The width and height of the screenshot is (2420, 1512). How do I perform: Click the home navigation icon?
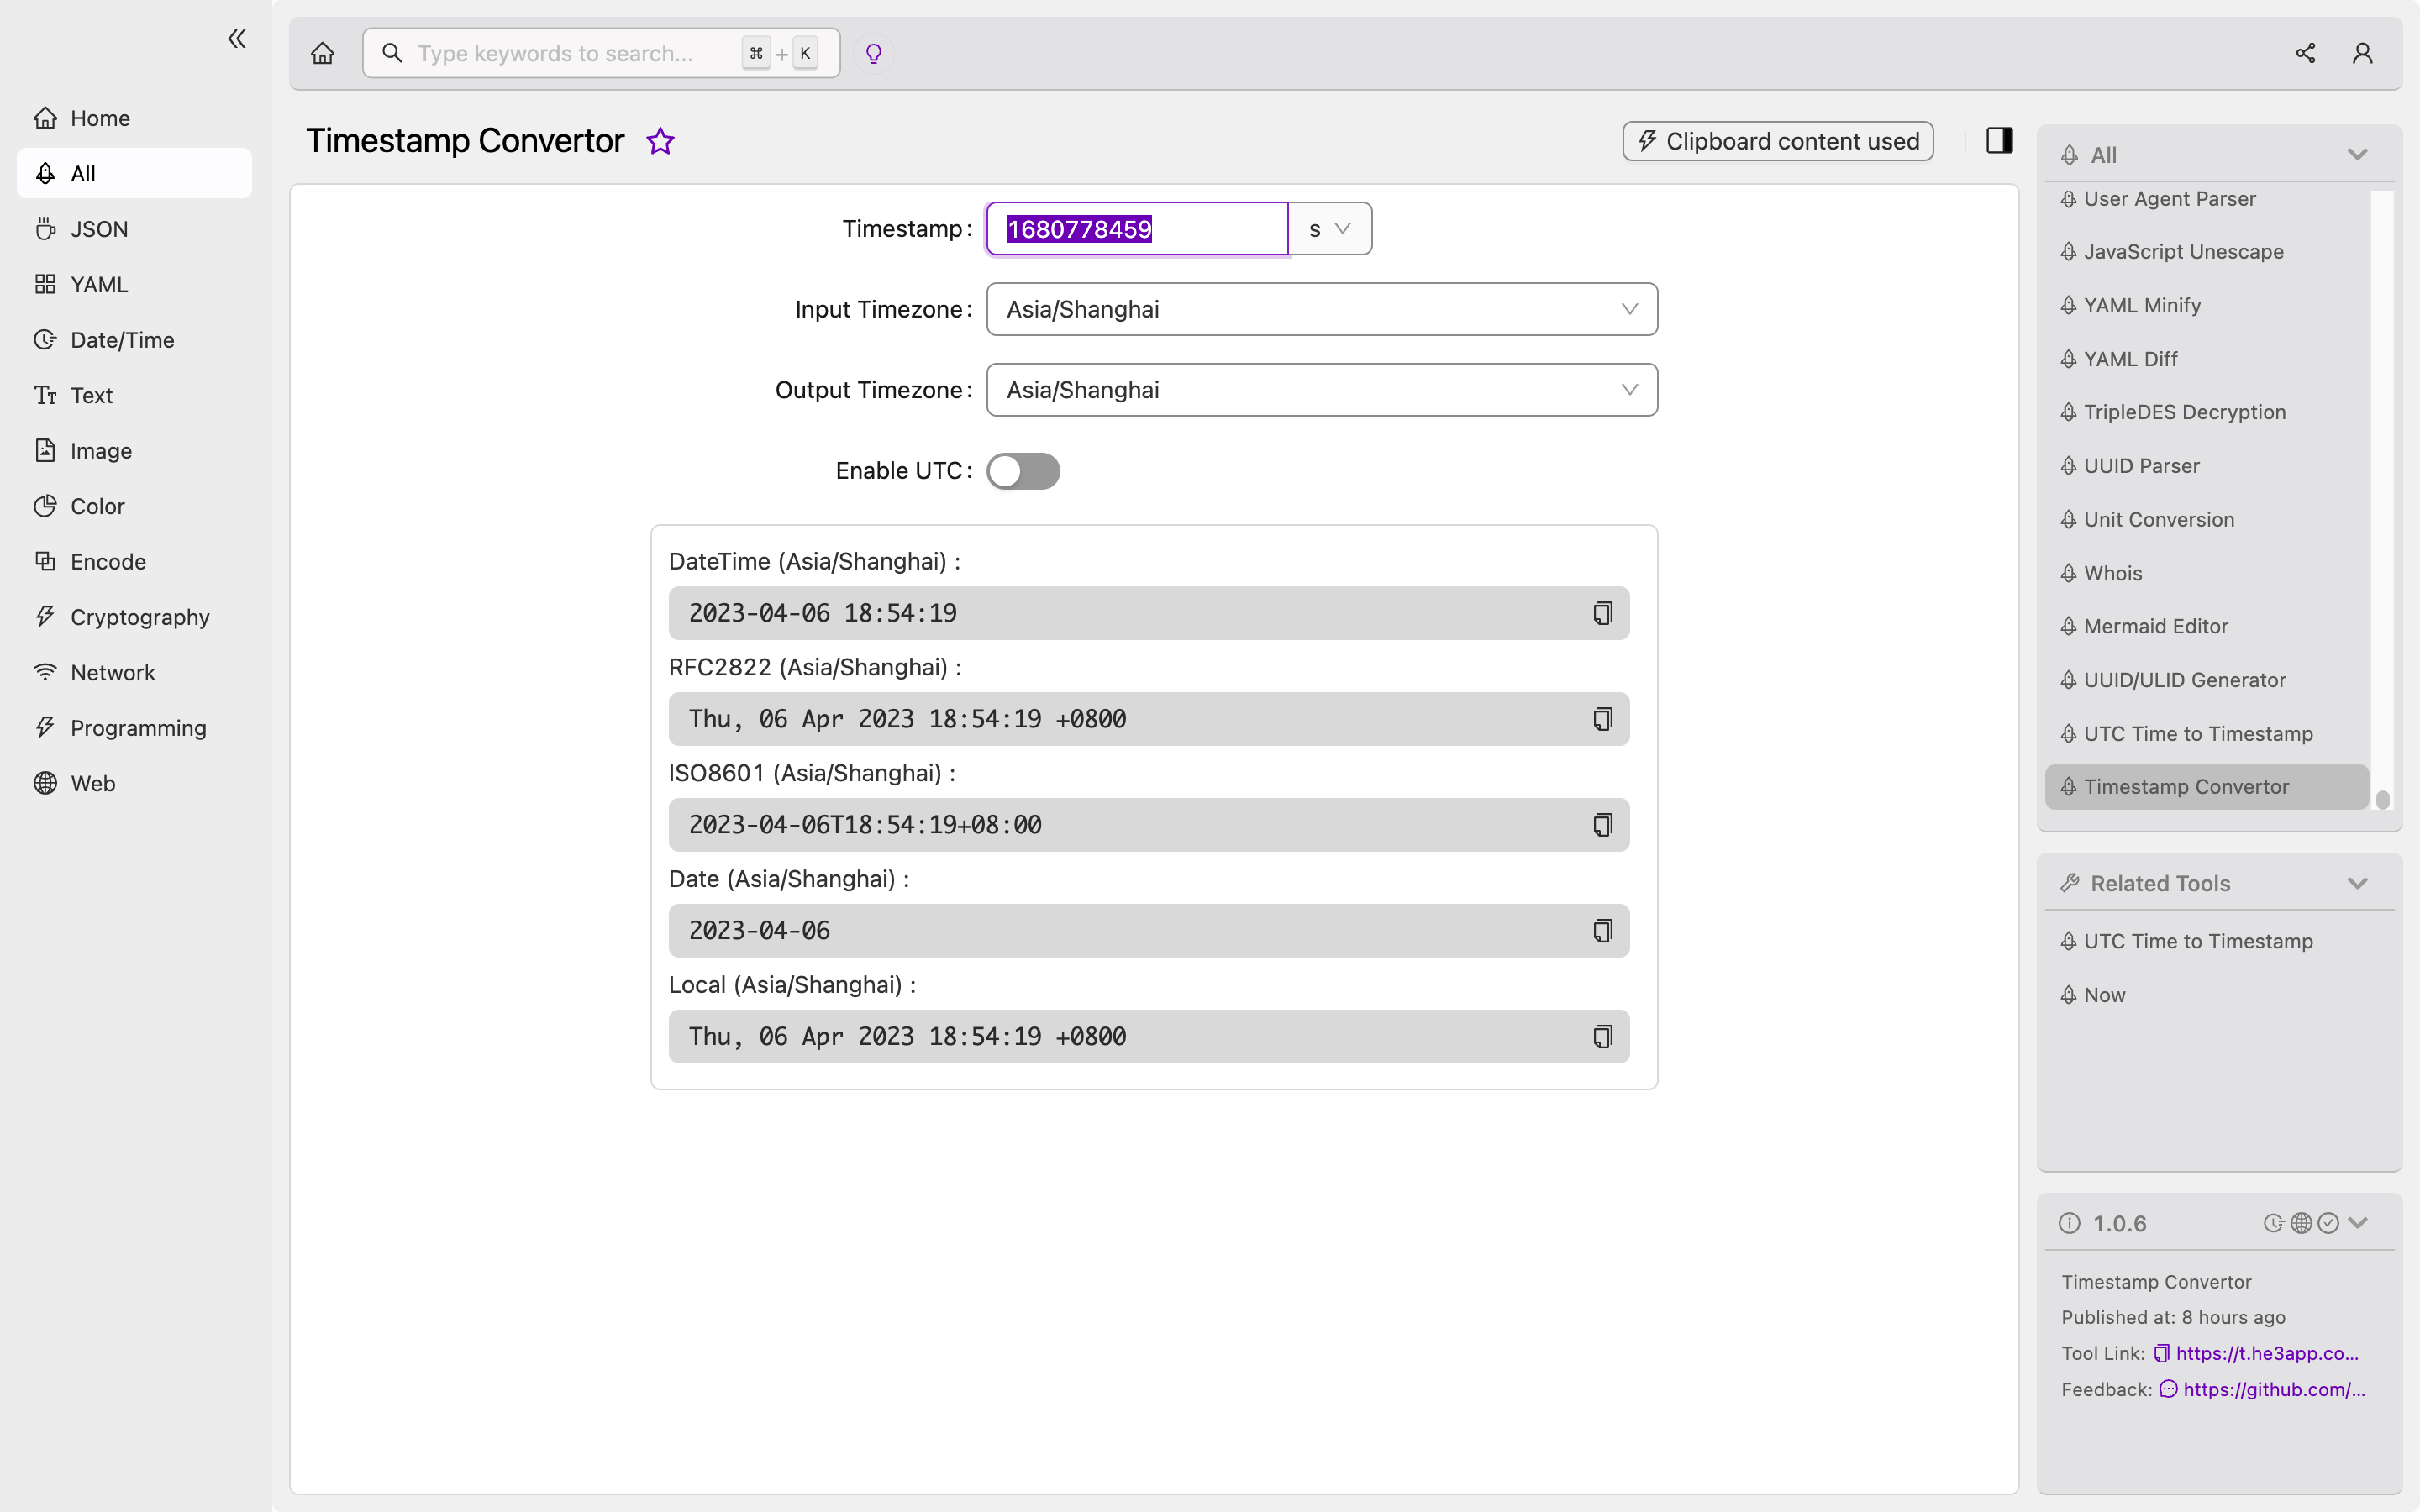point(323,52)
